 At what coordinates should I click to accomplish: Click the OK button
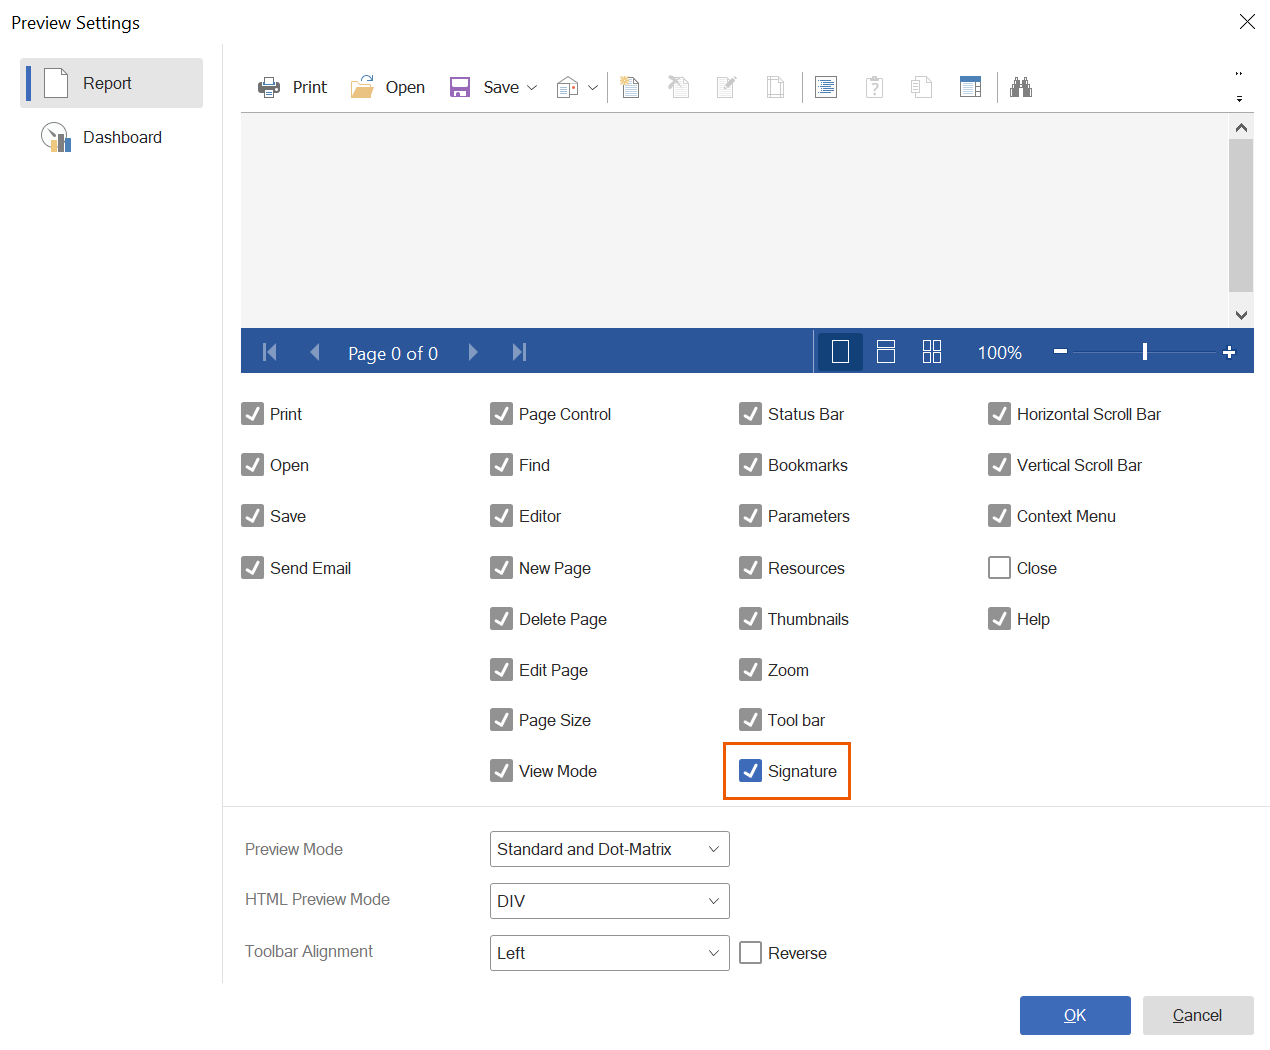(1075, 1015)
